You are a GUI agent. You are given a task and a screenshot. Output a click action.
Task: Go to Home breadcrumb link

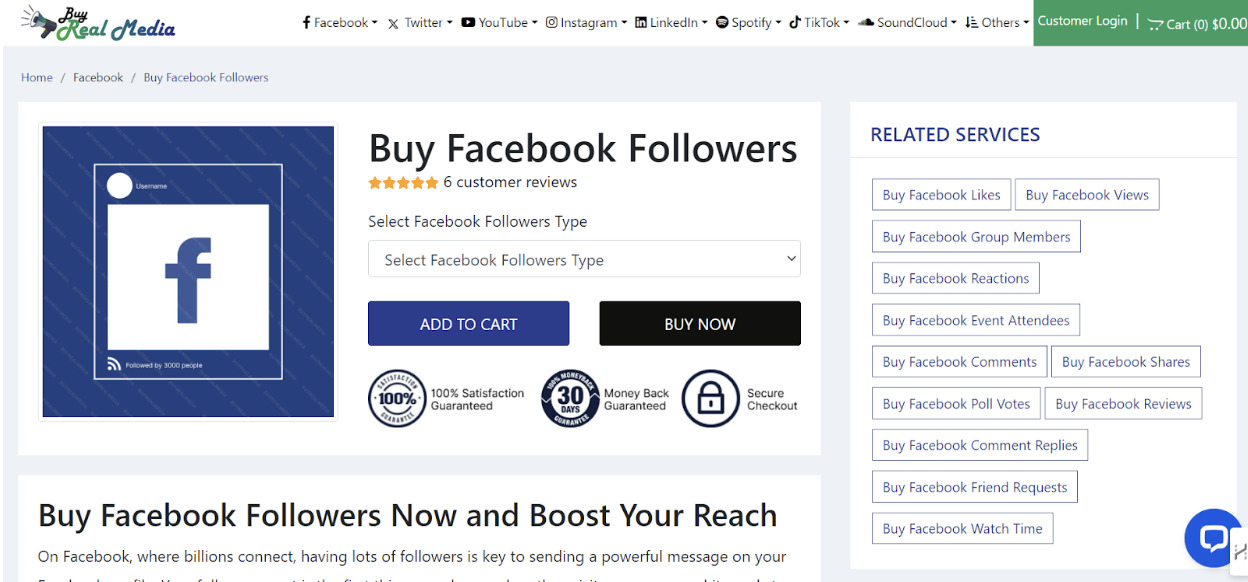pyautogui.click(x=37, y=78)
